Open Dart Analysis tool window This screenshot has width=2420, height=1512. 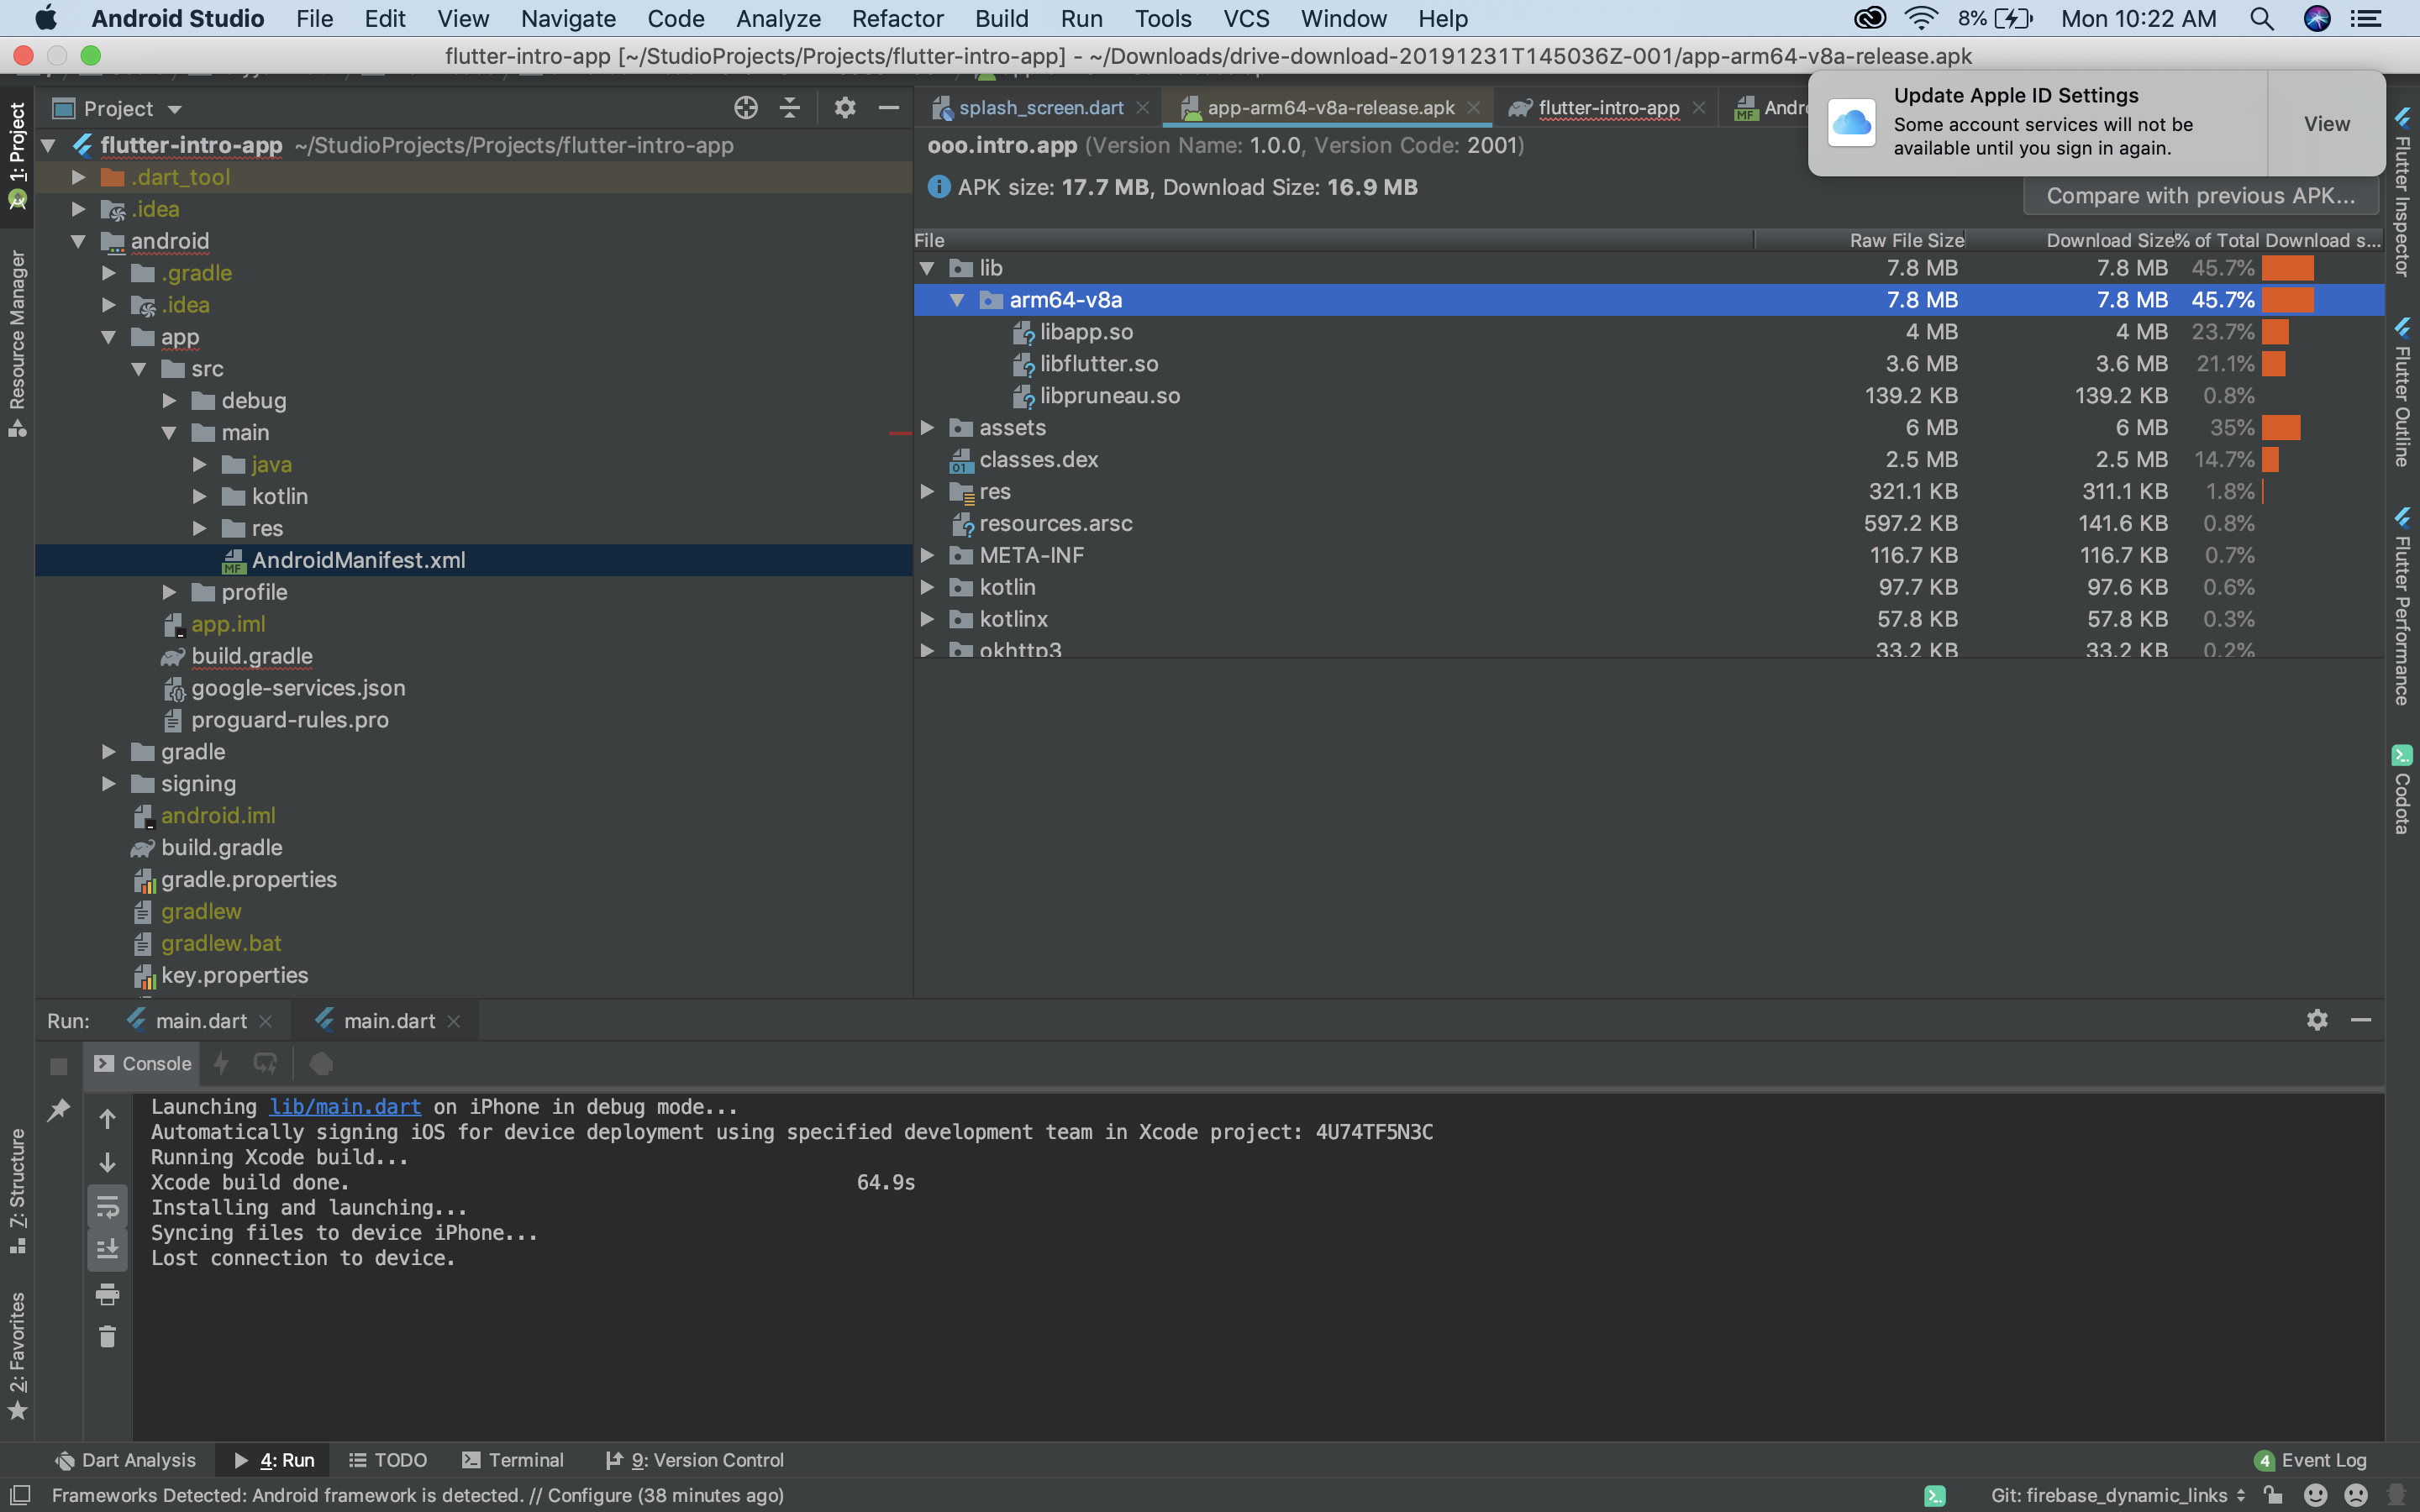click(x=125, y=1460)
